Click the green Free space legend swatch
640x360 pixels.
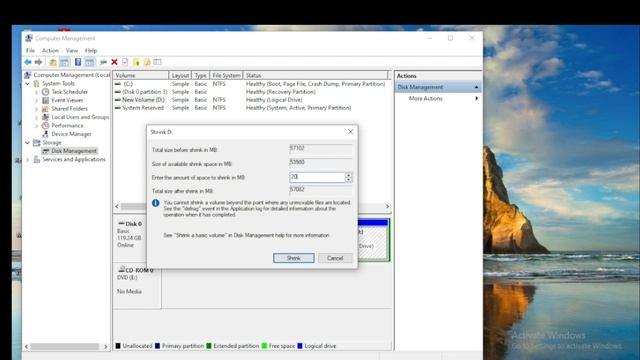tap(264, 346)
